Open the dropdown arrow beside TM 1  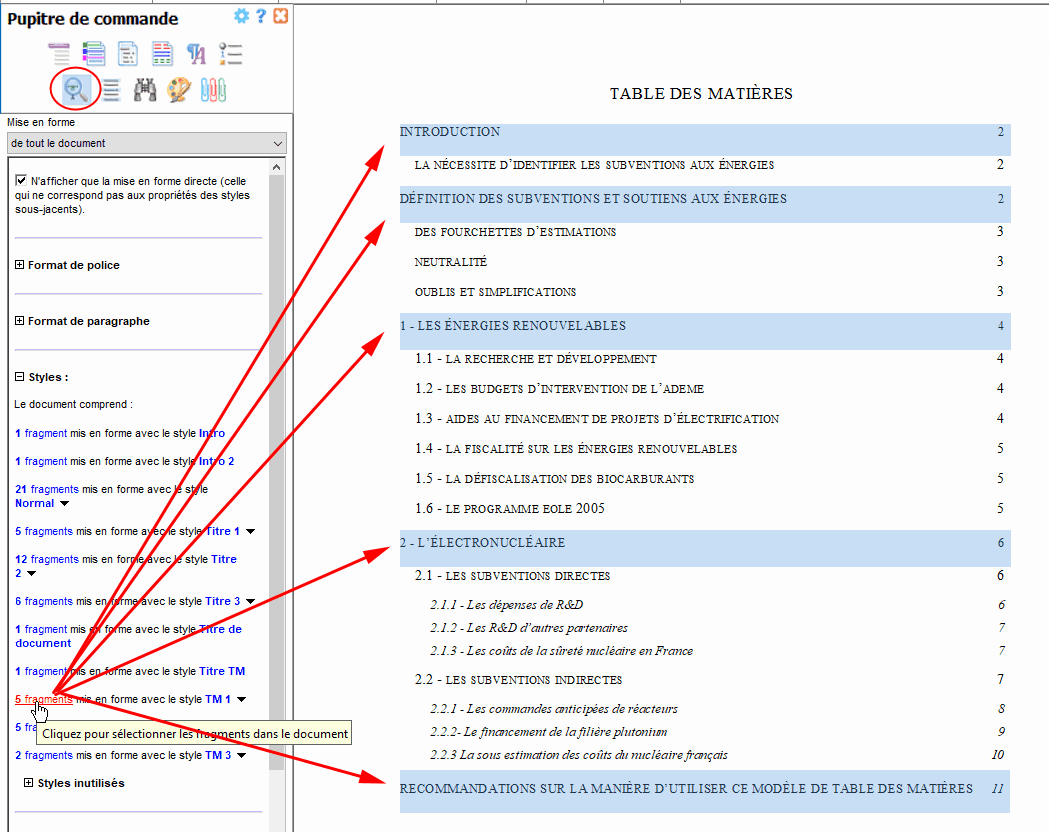tap(242, 700)
